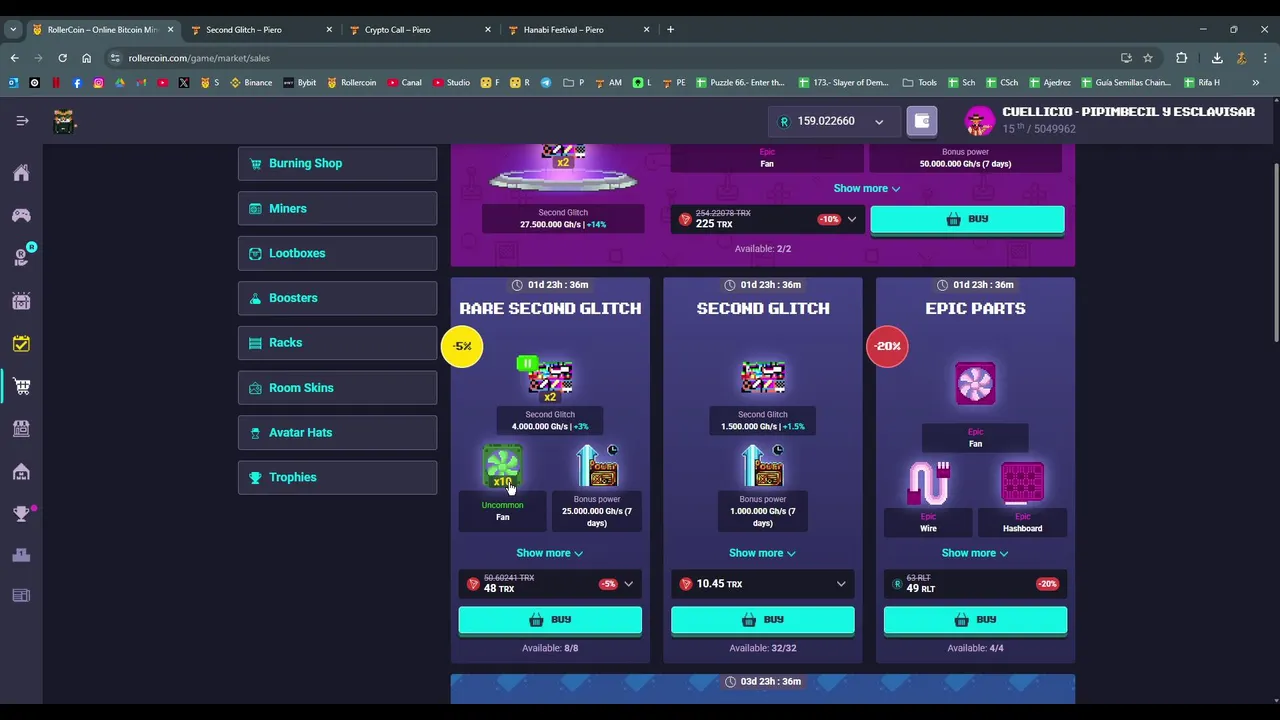Open the house-shaped icon below the store

click(21, 471)
